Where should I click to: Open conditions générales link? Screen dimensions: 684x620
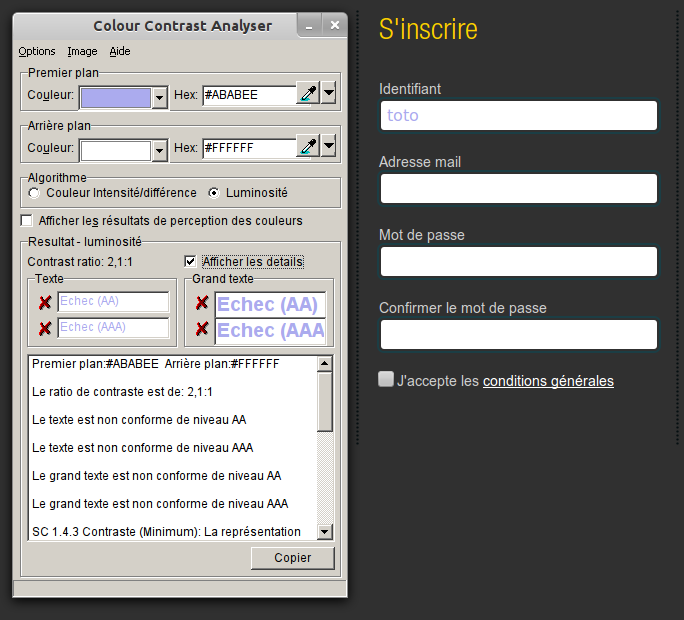548,381
